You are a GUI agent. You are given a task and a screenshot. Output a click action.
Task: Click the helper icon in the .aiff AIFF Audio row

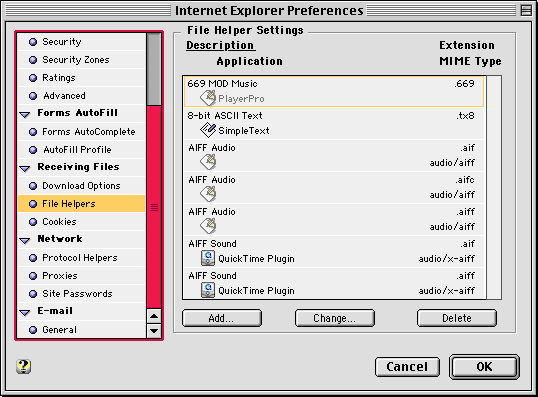208,226
